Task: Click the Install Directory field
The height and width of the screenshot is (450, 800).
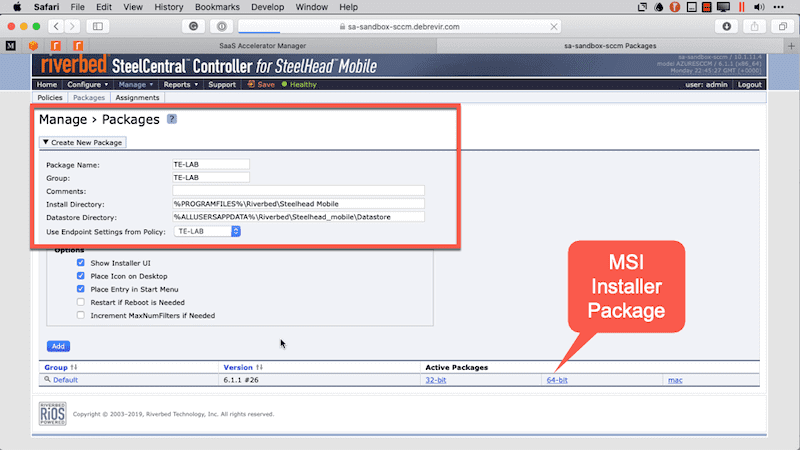Action: click(x=298, y=204)
